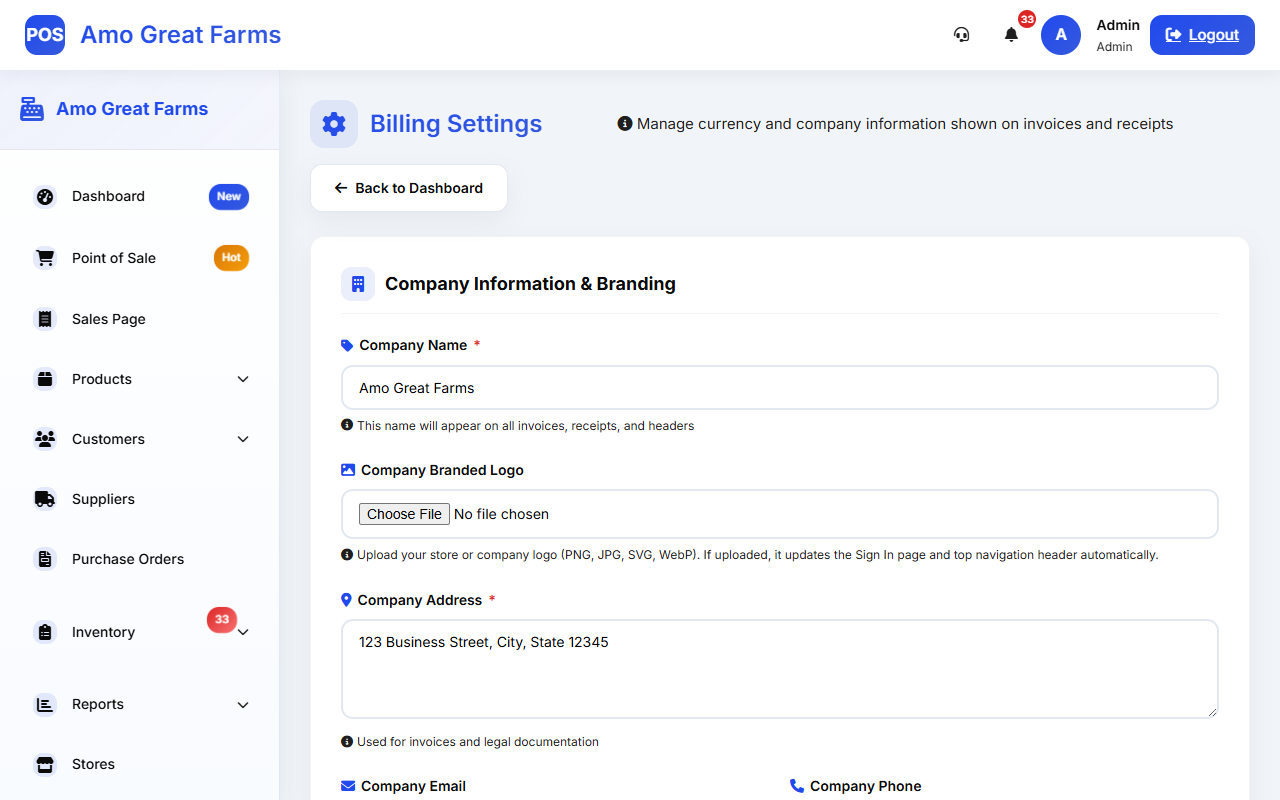
Task: Open Dashboard in the sidebar
Action: point(140,197)
